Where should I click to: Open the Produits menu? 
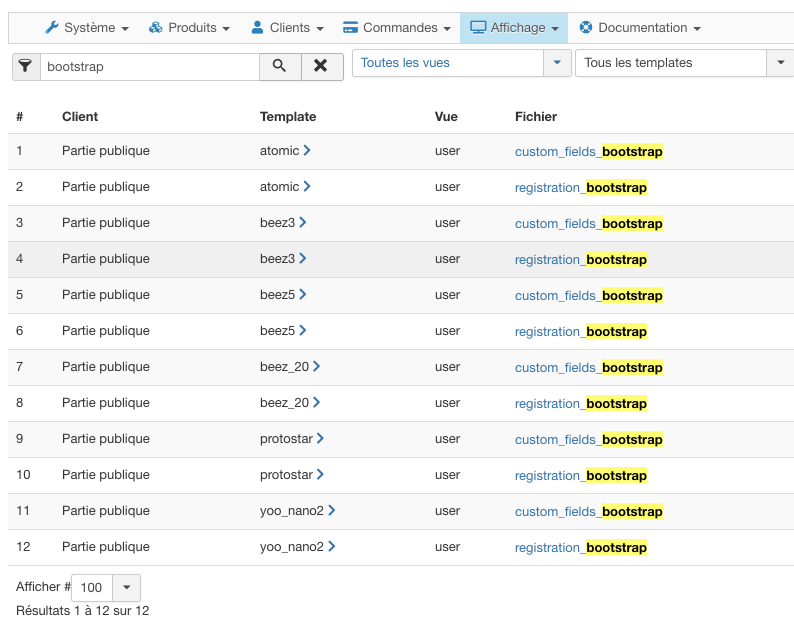click(189, 28)
